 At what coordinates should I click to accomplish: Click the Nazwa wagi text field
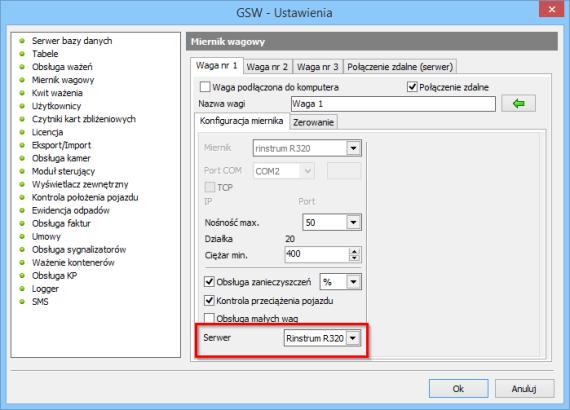(393, 104)
